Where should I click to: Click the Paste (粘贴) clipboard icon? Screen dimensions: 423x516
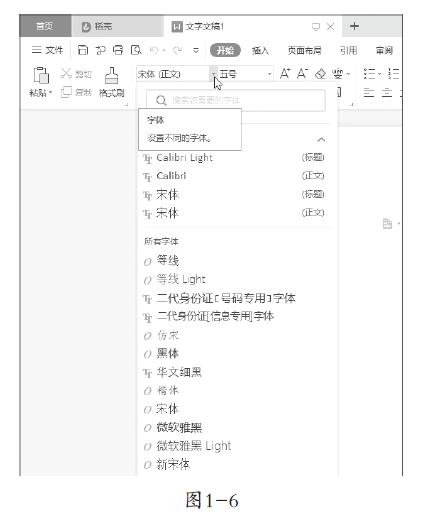coord(41,75)
